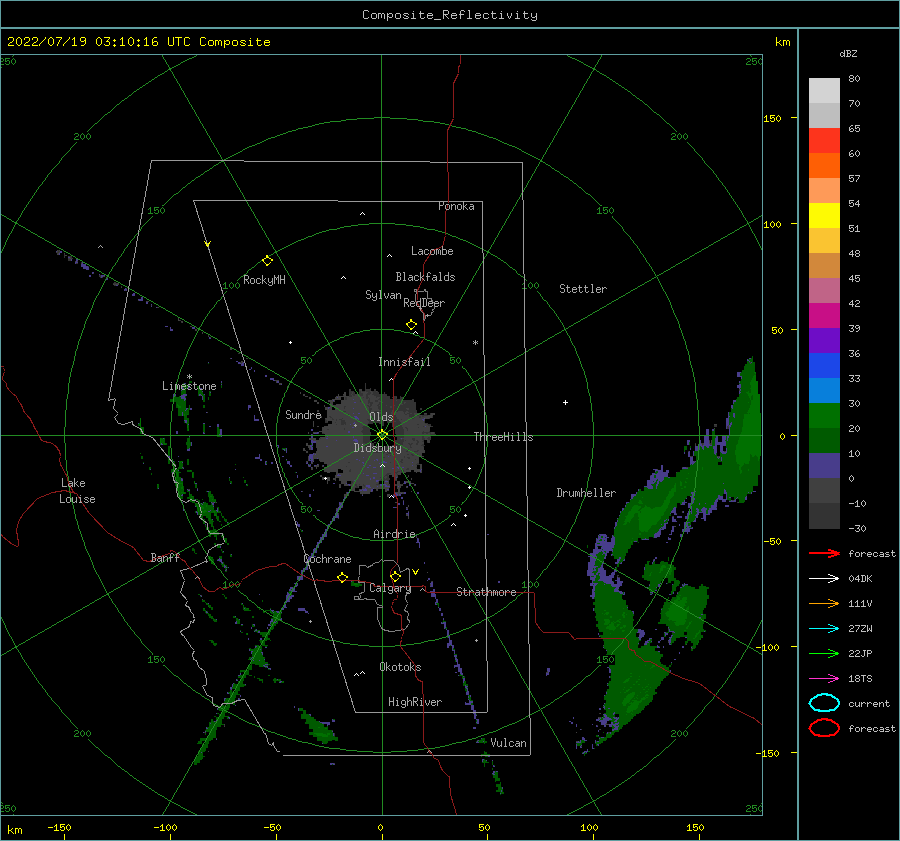The height and width of the screenshot is (841, 900).
Task: Click the Ponoka town label
Action: click(x=456, y=206)
